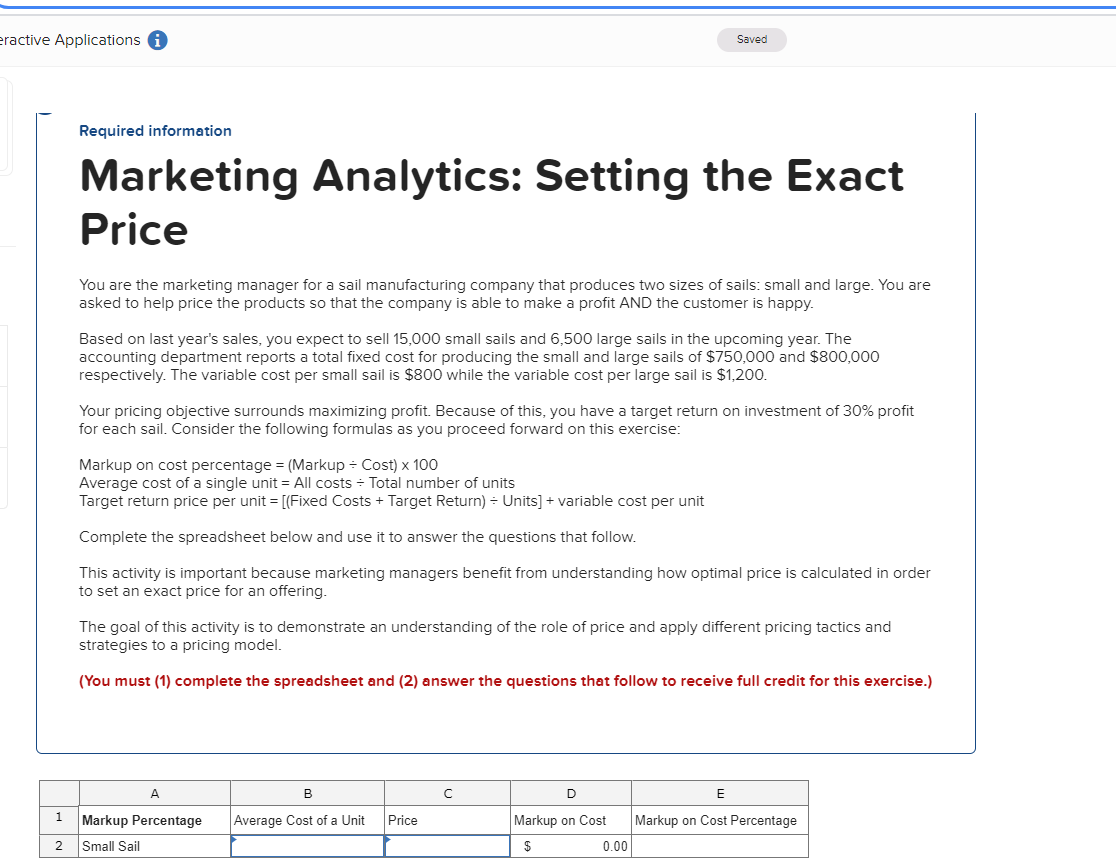
Task: Click row number 1 in the spreadsheet
Action: coord(58,819)
